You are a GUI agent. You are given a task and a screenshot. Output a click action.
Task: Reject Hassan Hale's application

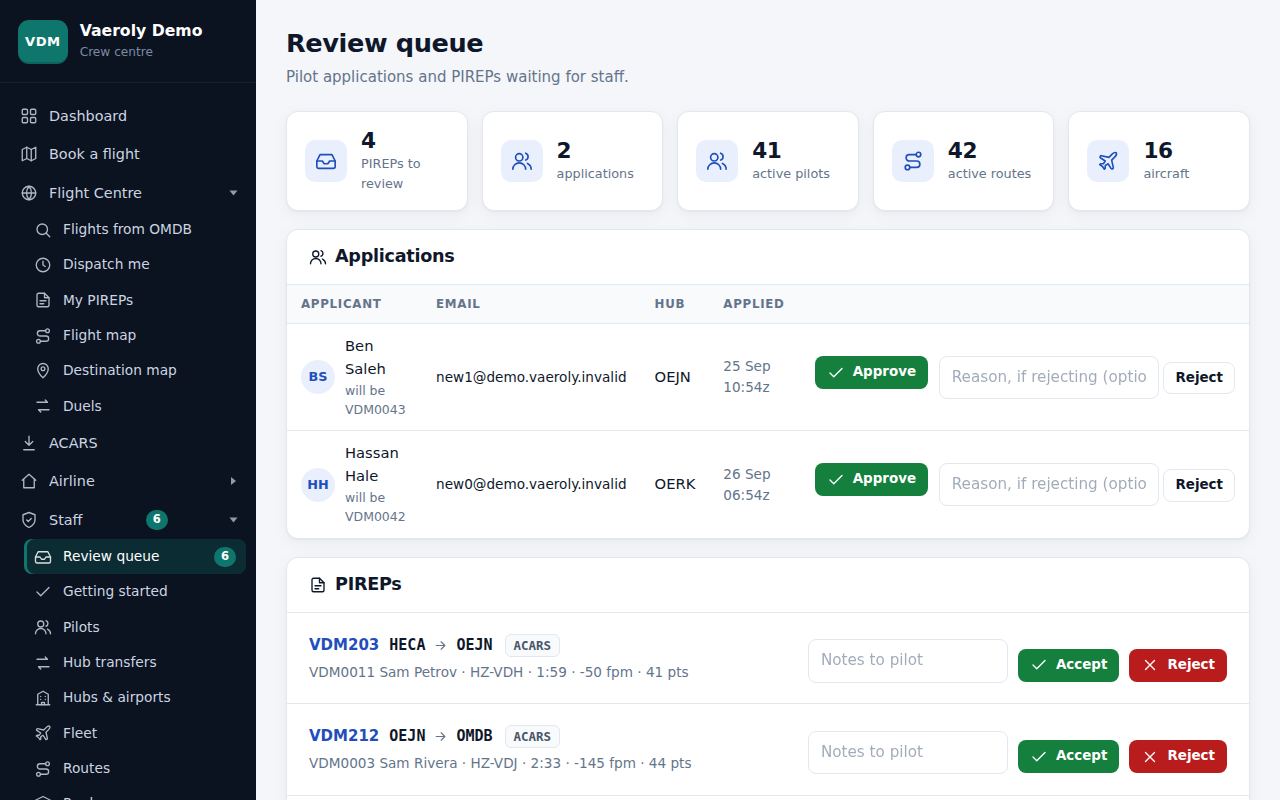(x=1199, y=484)
